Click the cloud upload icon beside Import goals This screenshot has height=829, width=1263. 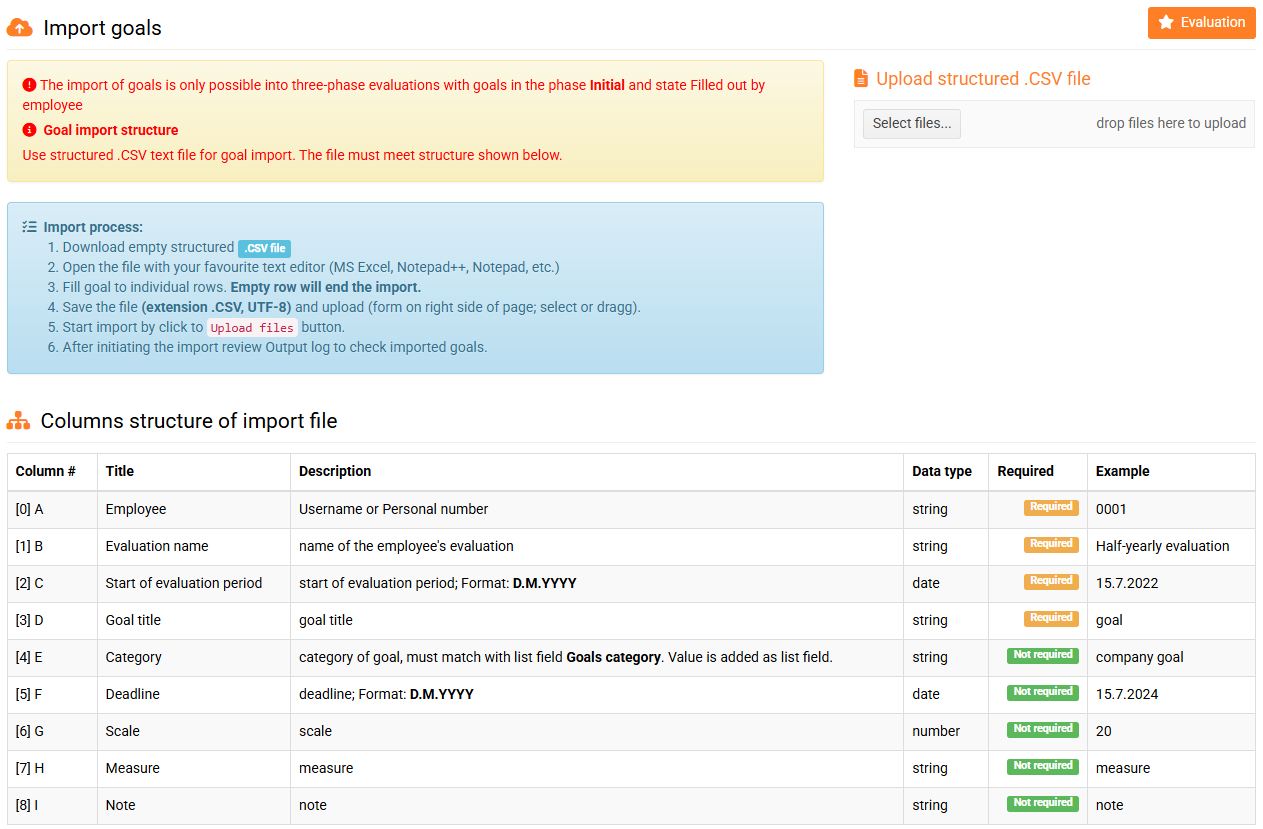pyautogui.click(x=20, y=28)
